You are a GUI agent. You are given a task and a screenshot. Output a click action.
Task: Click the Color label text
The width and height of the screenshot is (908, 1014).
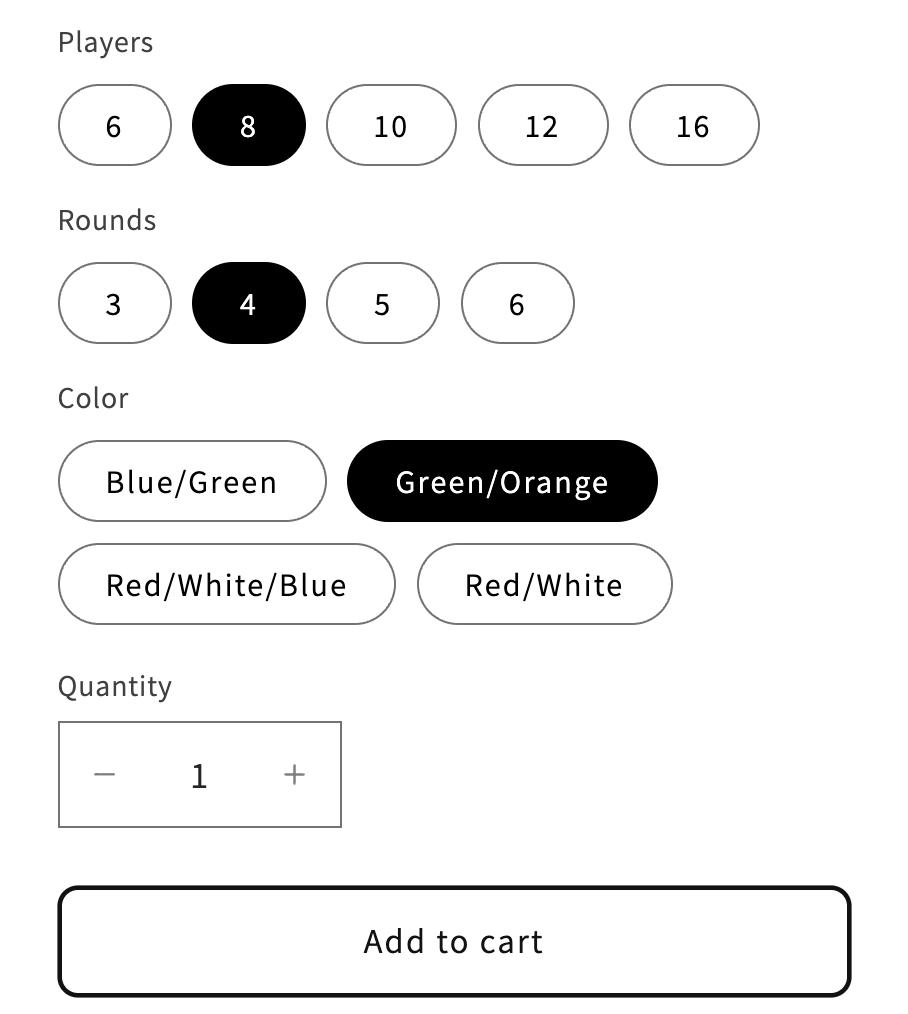pyautogui.click(x=93, y=398)
